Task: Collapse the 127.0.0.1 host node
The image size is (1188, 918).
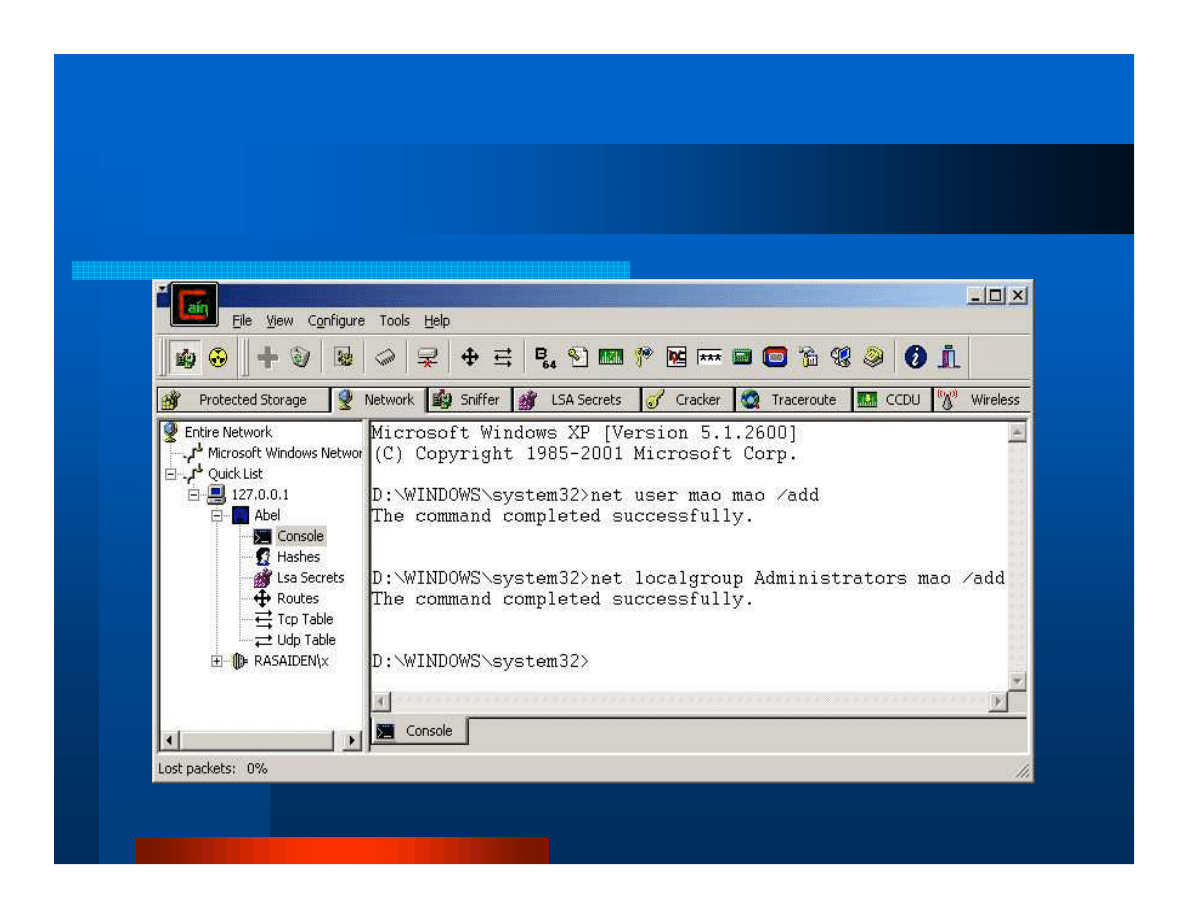Action: [x=194, y=495]
